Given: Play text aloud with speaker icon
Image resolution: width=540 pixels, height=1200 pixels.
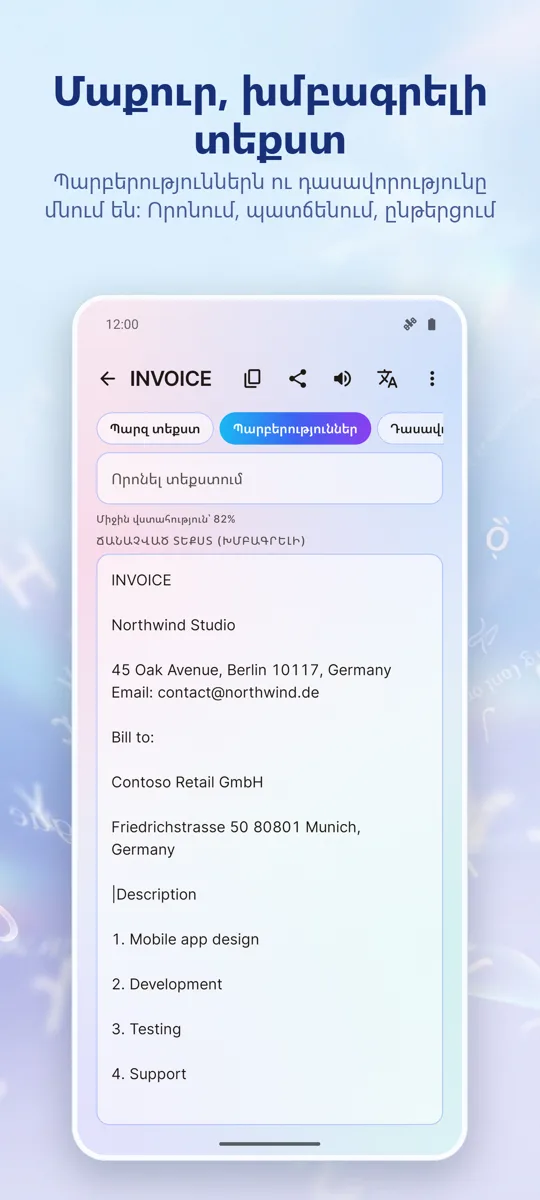Looking at the screenshot, I should (342, 379).
